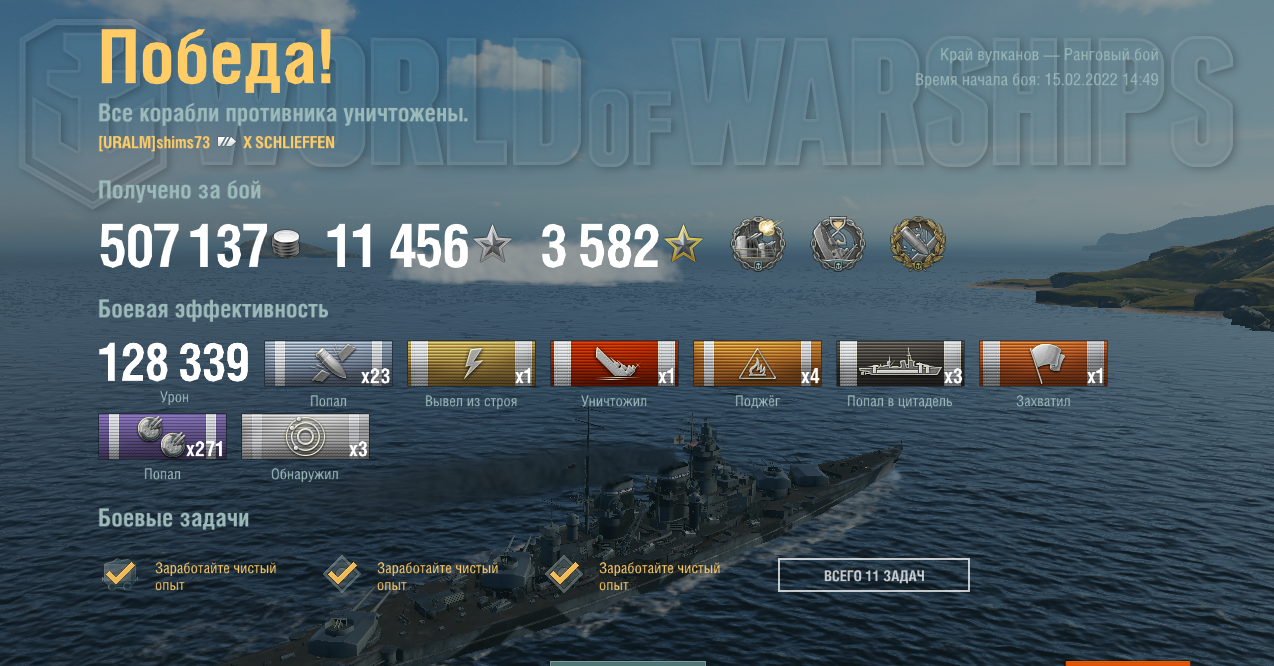
Task: Click the purple secondary hits ribbon x271
Action: point(162,437)
